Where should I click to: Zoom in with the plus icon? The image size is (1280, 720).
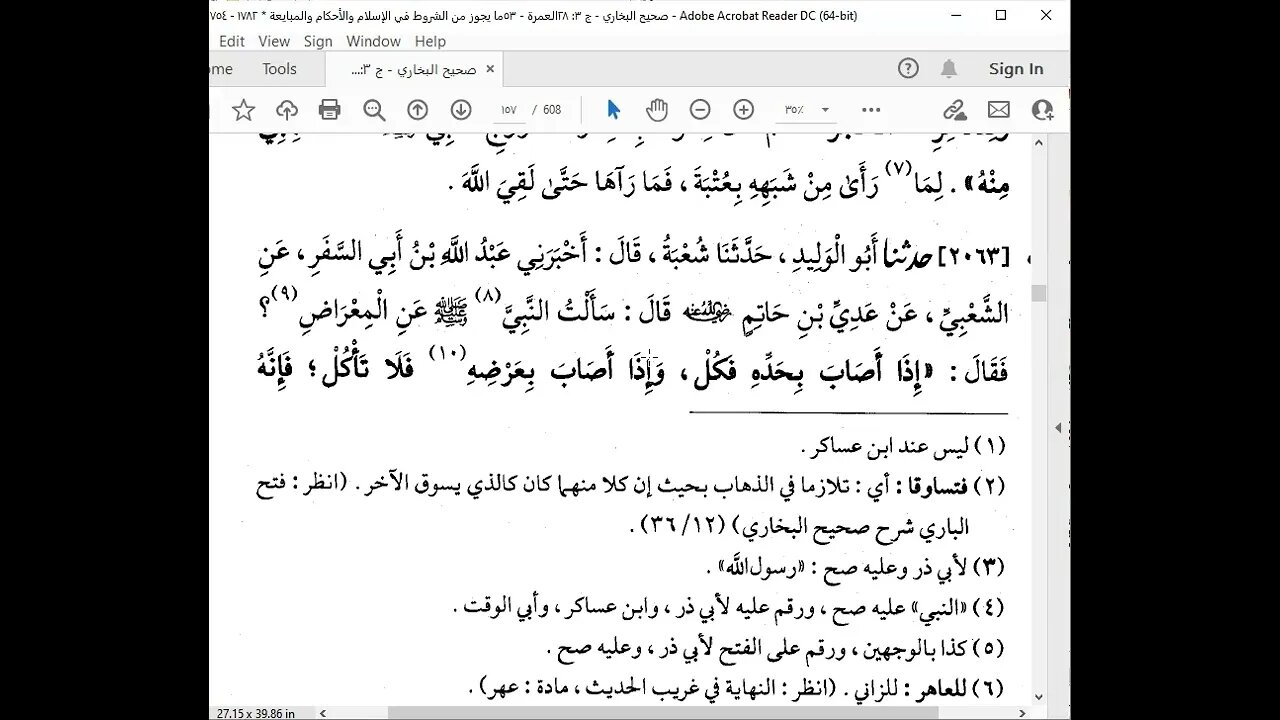click(x=743, y=110)
